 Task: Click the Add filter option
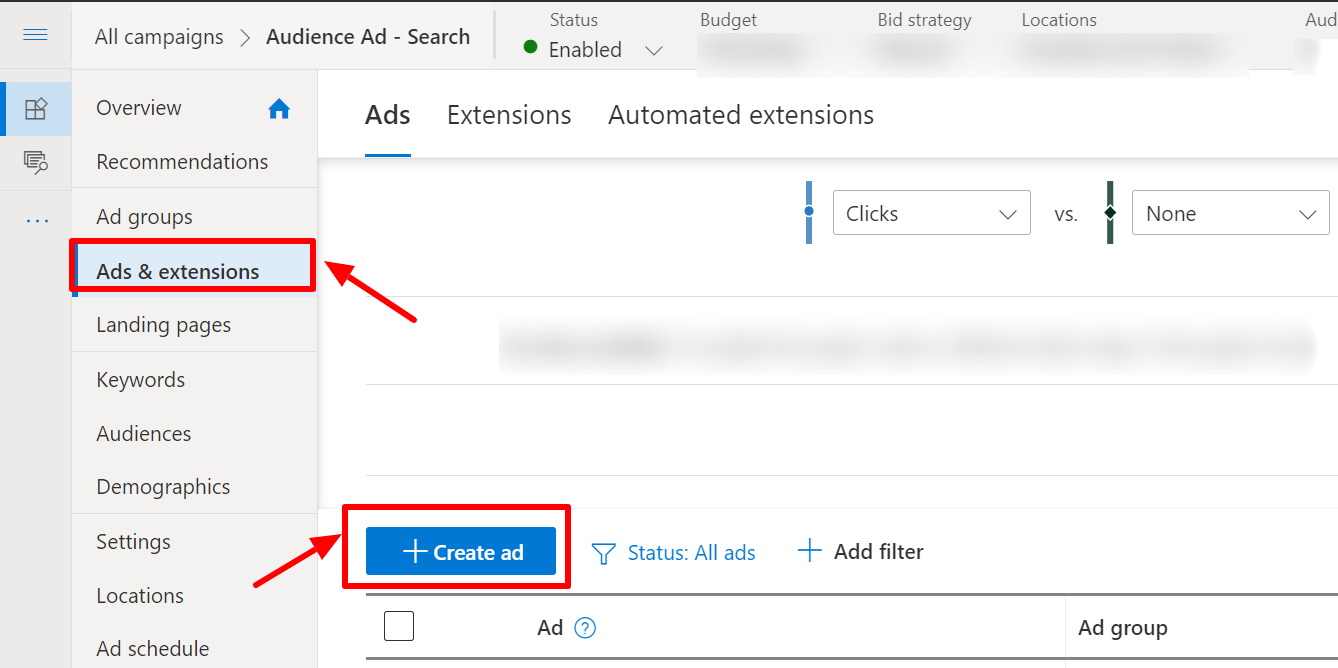pyautogui.click(x=860, y=551)
